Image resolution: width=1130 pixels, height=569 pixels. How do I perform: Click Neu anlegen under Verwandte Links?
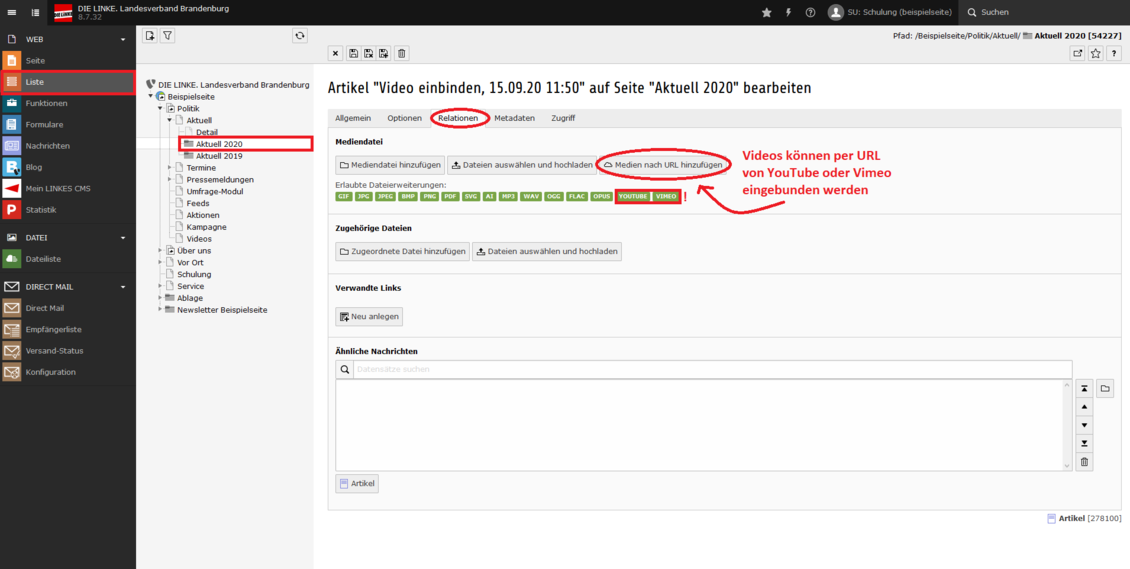pyautogui.click(x=369, y=317)
